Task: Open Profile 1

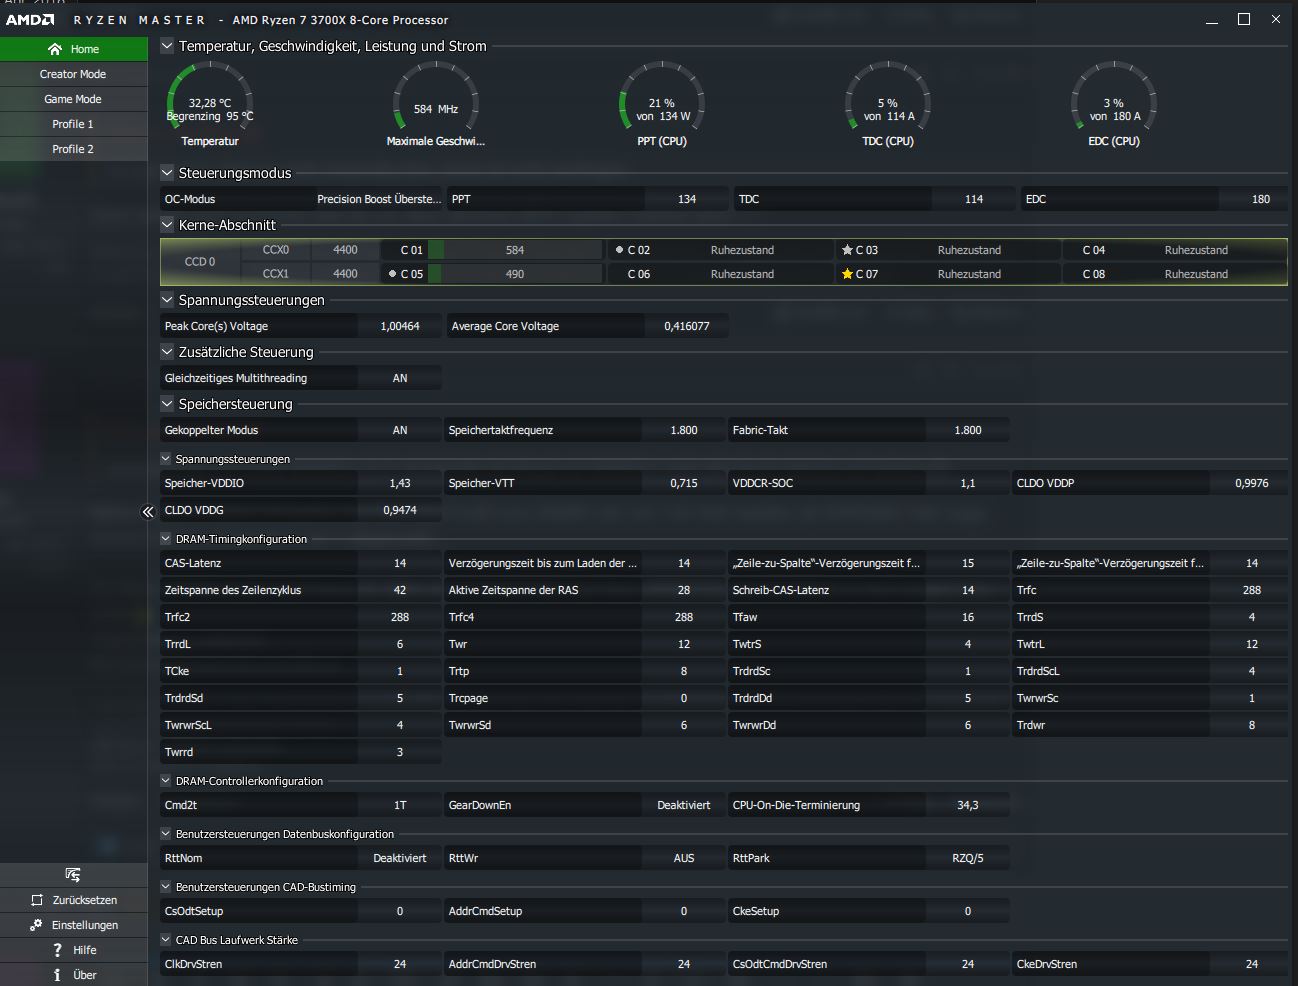Action: (74, 124)
